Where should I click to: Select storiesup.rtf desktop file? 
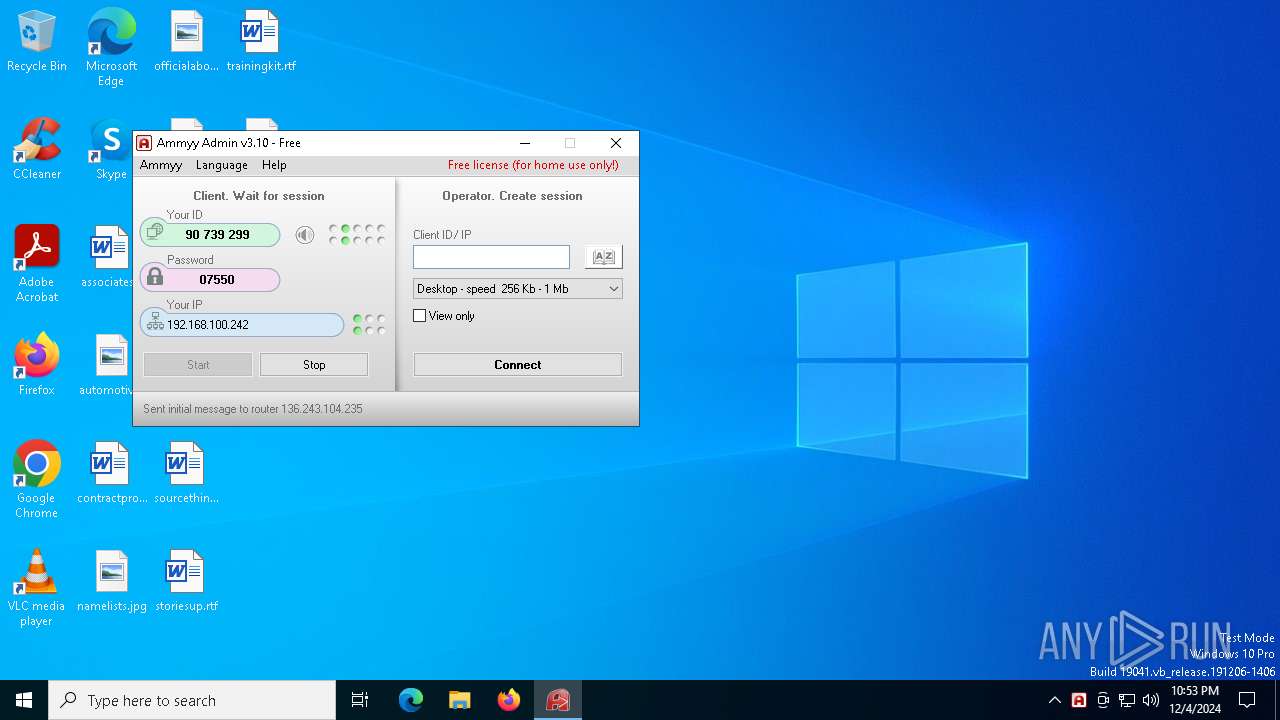tap(186, 581)
